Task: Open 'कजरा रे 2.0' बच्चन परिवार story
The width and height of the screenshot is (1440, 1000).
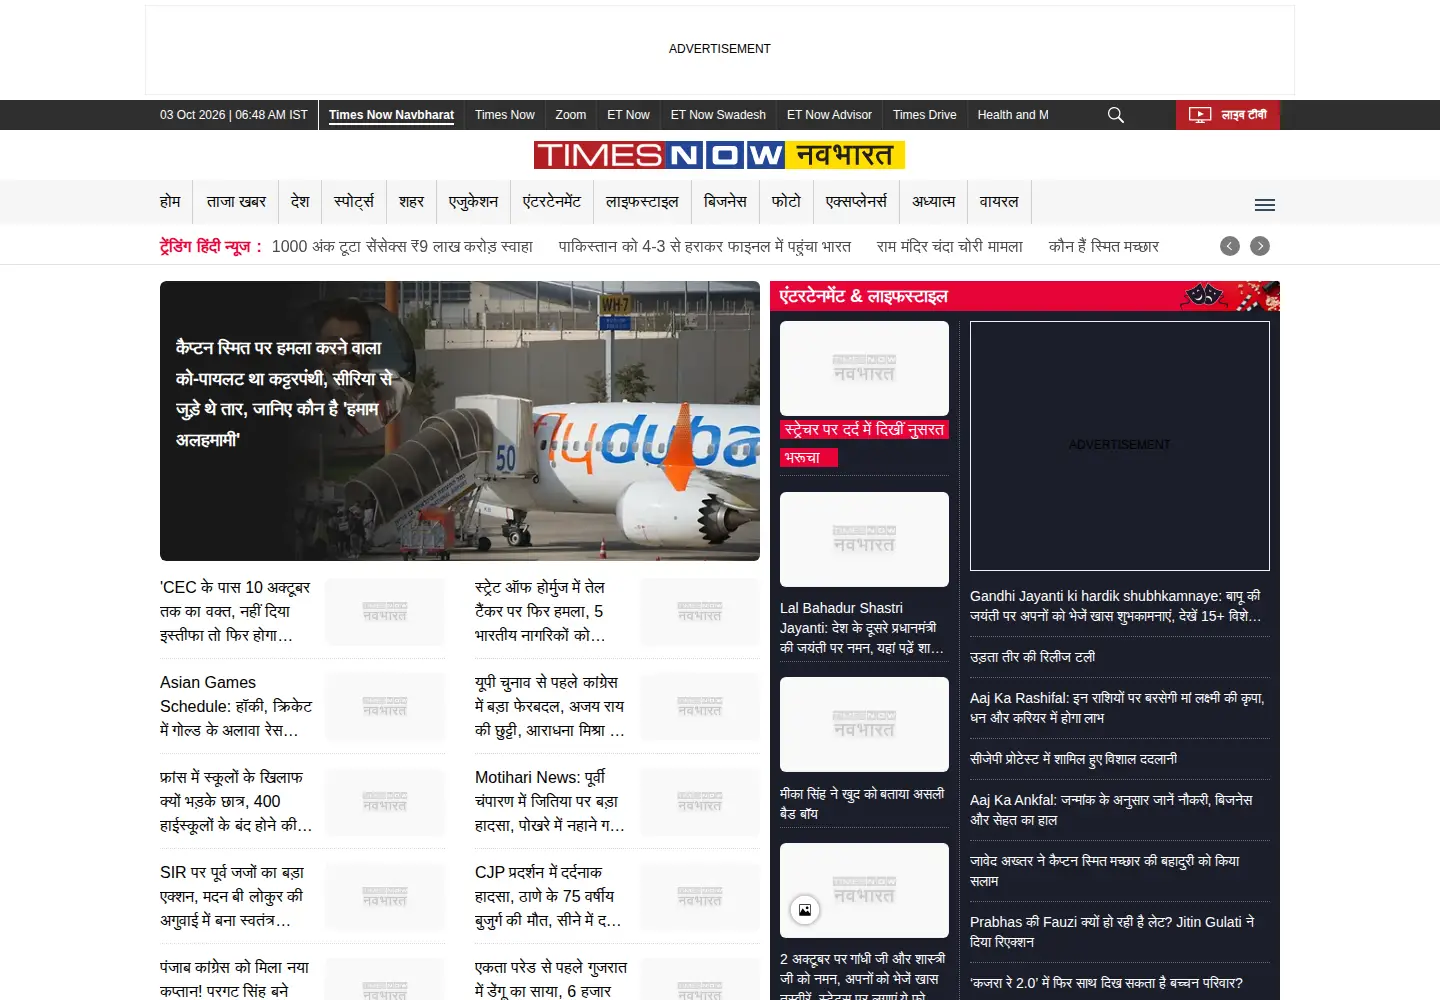Action: pos(1106,983)
